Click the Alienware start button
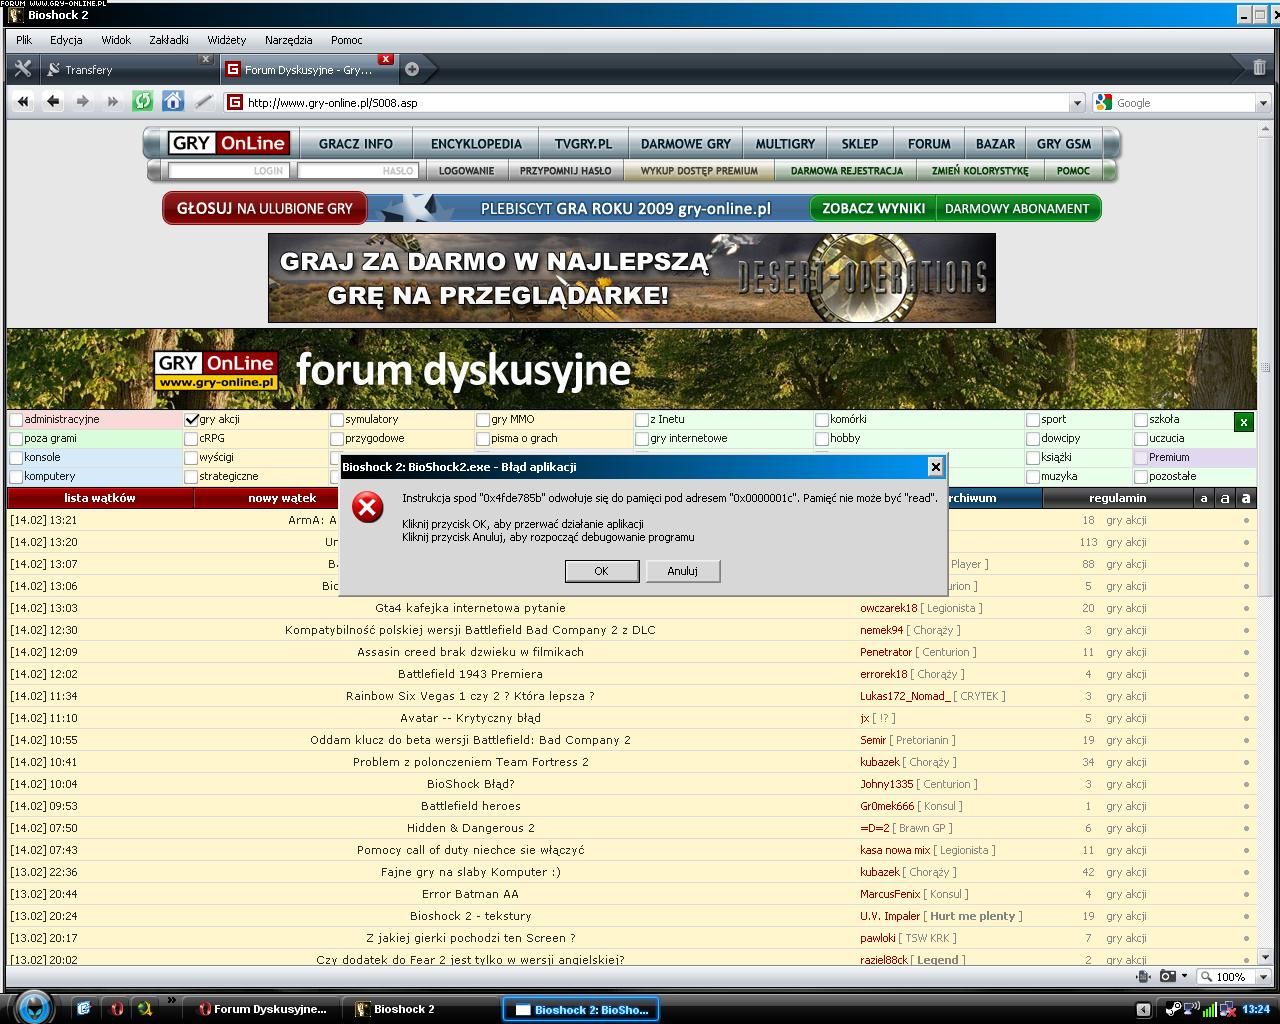The width and height of the screenshot is (1280, 1024). [x=34, y=1007]
